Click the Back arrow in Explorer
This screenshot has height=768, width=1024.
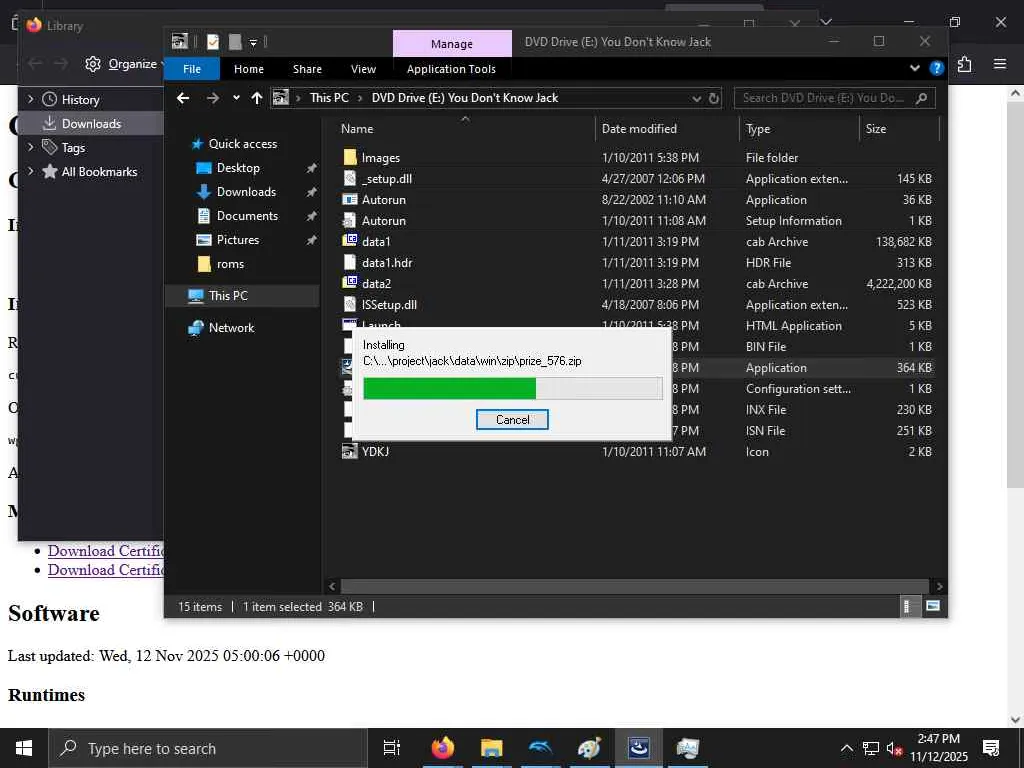[183, 98]
